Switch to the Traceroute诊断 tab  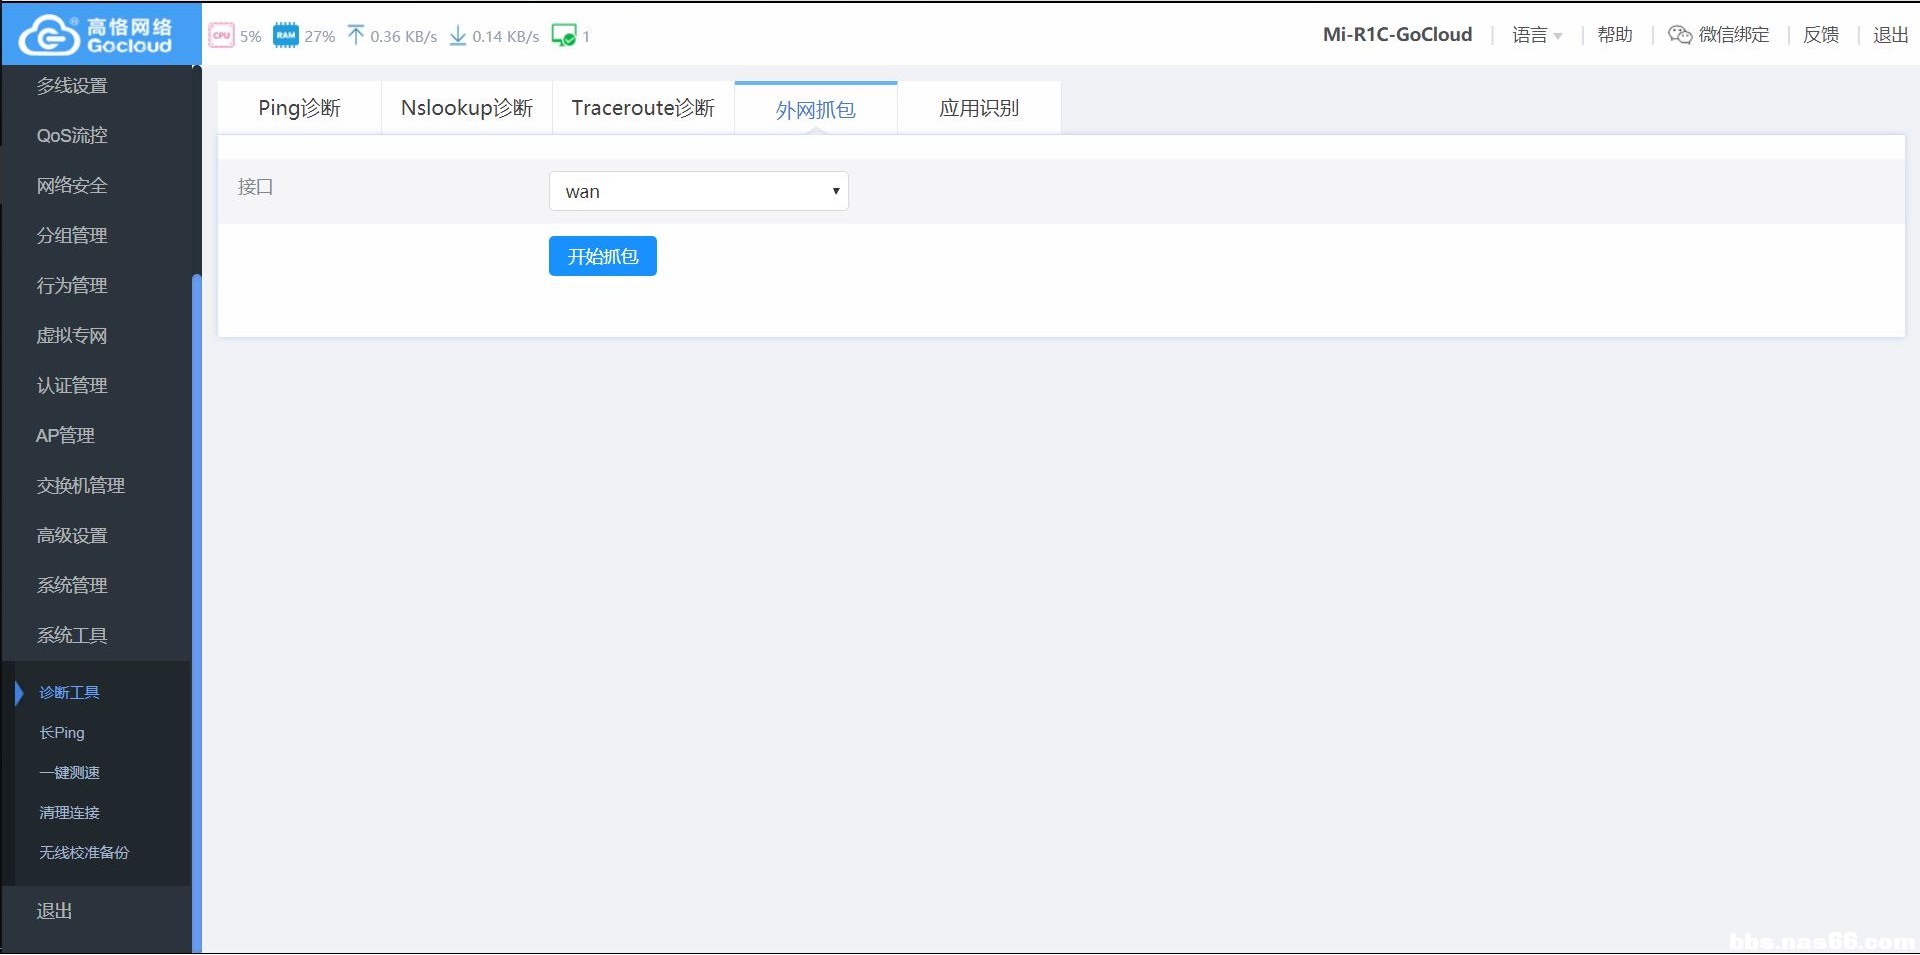tap(643, 108)
